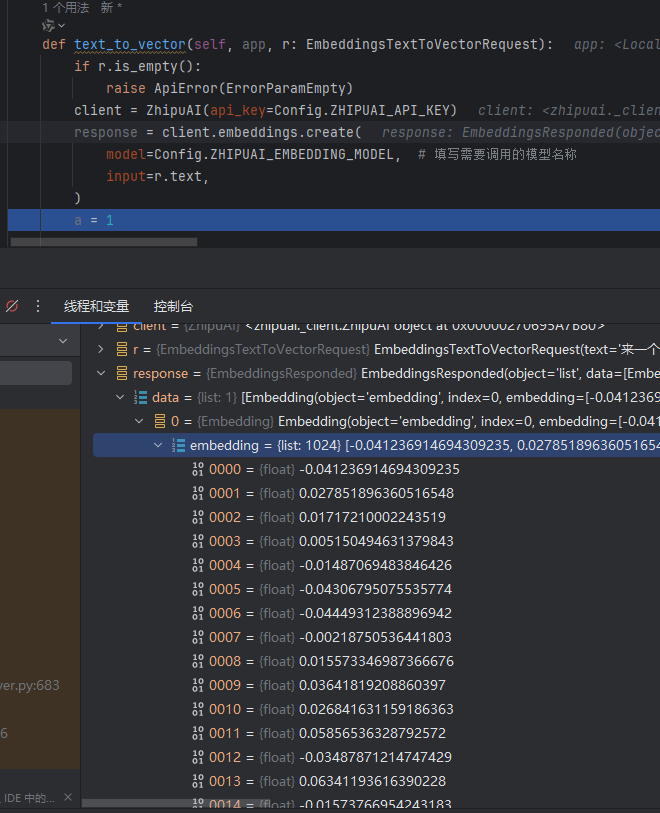Select value 0.06341193616390228 of item 0013
Image resolution: width=660 pixels, height=813 pixels.
click(x=372, y=781)
